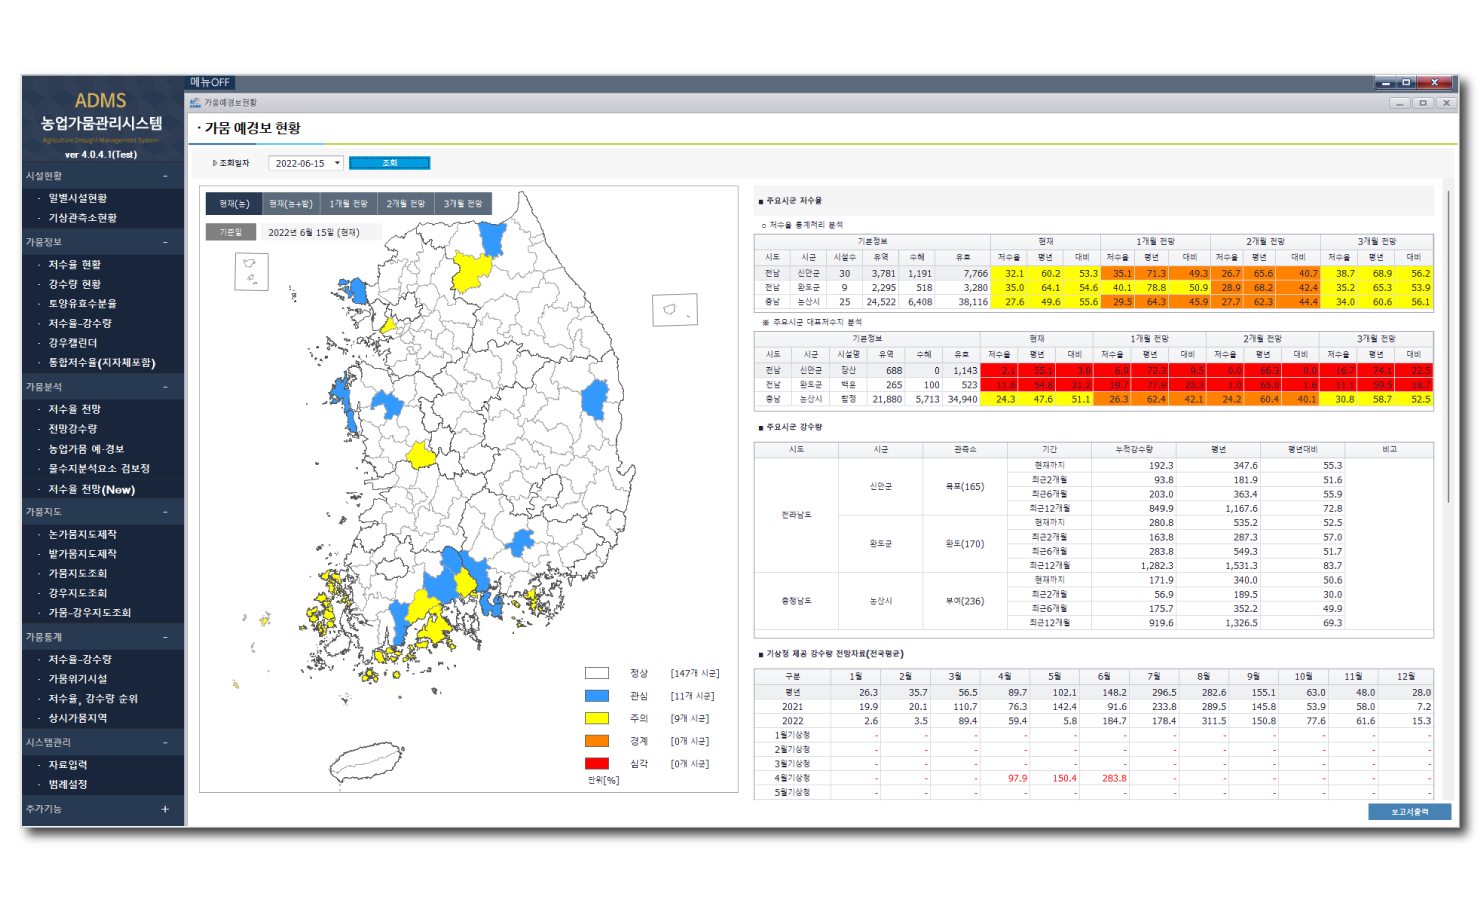
Task: Switch to the 현재(논+밭) map tab
Action: (291, 204)
